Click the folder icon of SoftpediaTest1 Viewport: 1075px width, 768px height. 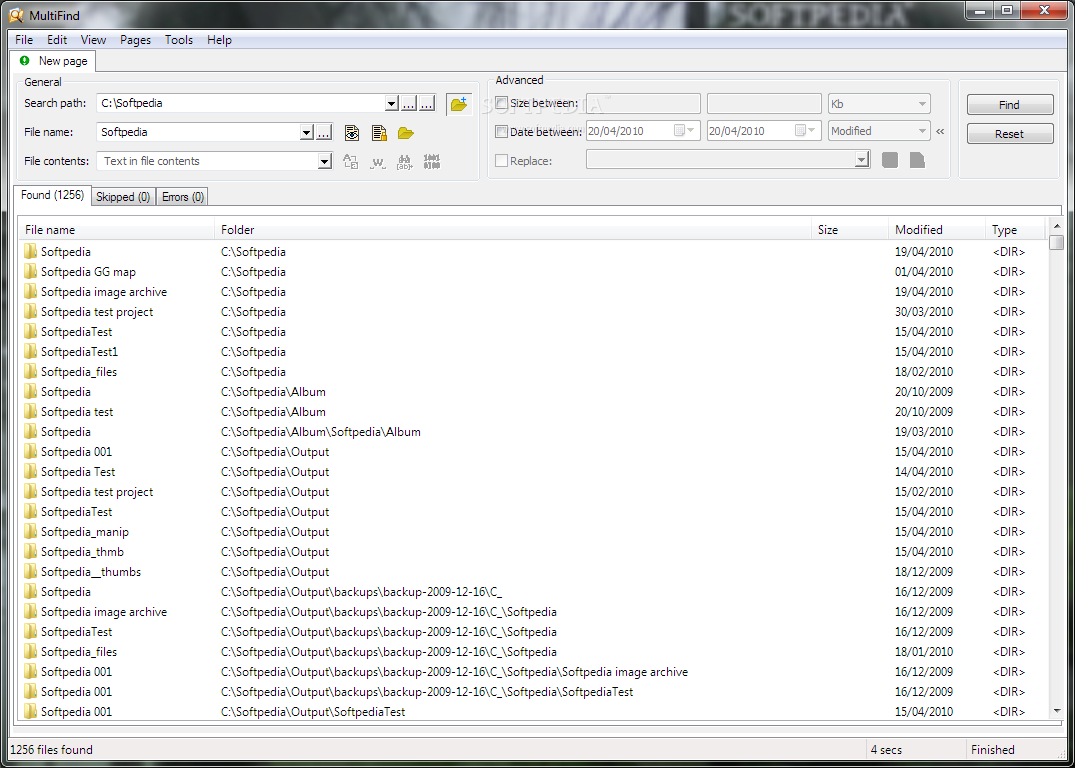(x=30, y=352)
